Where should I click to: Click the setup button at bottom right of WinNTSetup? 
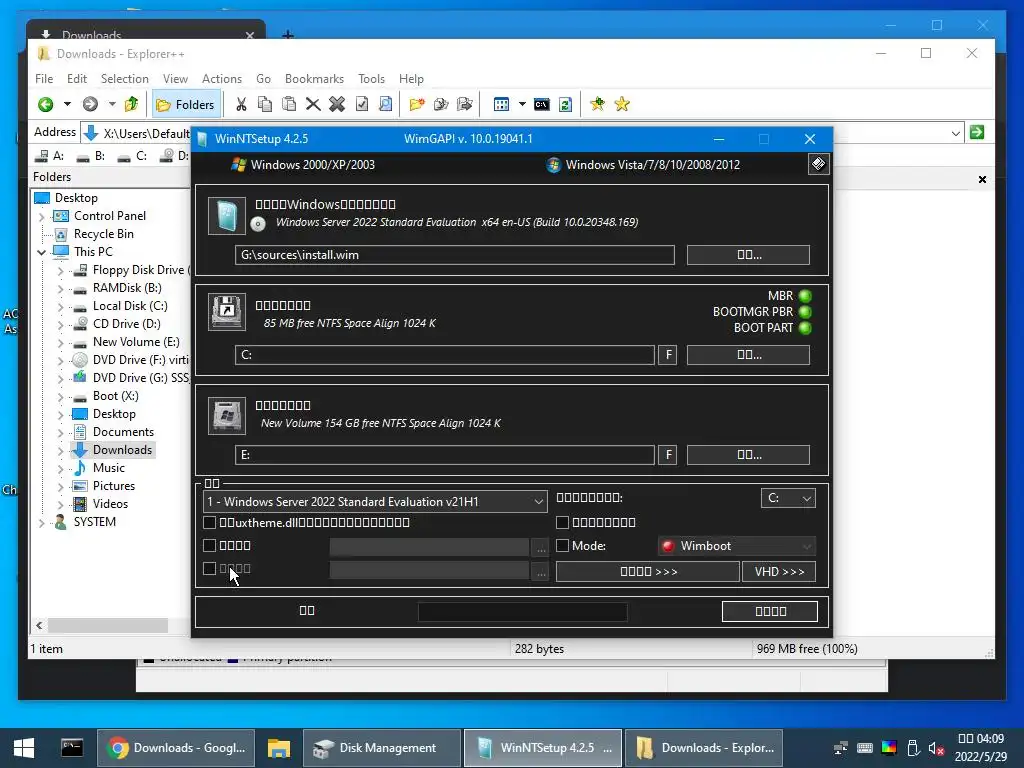[770, 611]
